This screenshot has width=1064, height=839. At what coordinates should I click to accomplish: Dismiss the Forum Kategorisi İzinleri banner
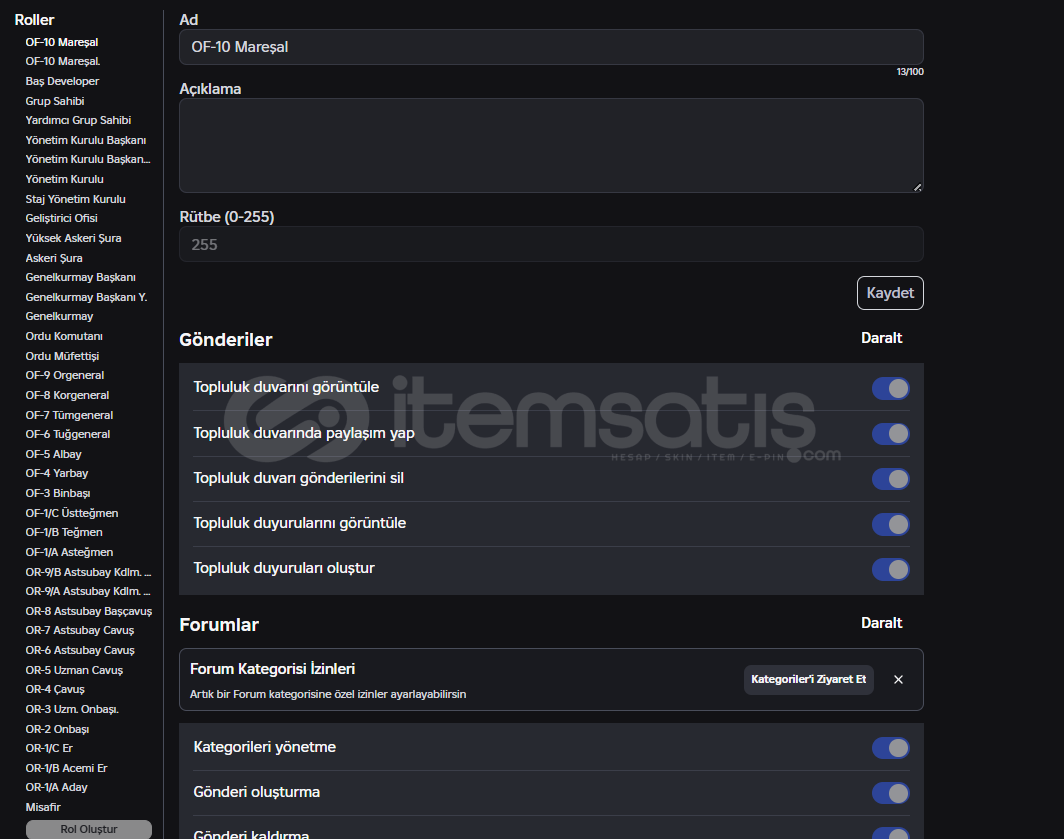point(898,680)
